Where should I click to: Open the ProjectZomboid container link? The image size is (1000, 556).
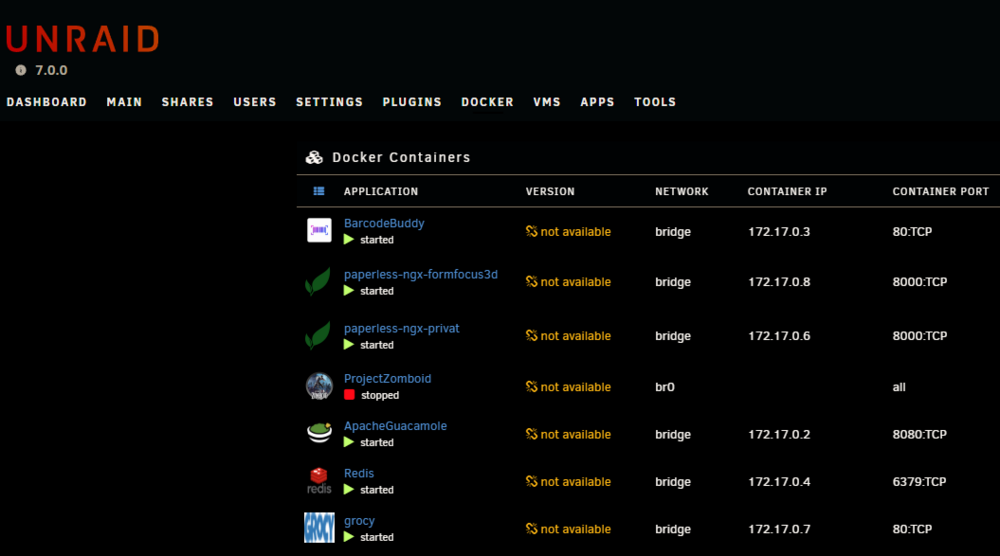(x=387, y=378)
